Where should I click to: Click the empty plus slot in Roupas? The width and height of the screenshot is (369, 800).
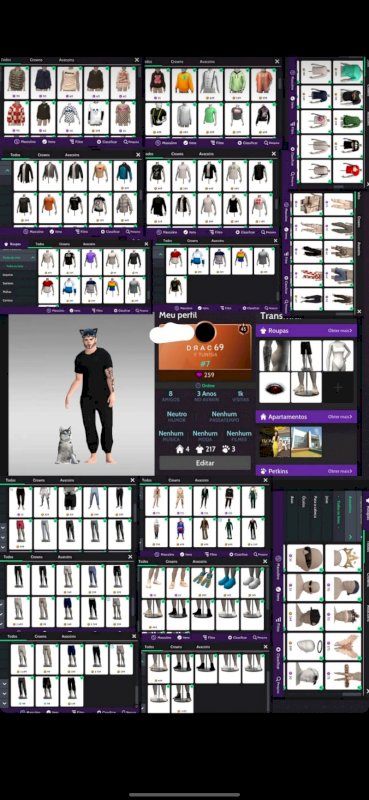coord(338,387)
